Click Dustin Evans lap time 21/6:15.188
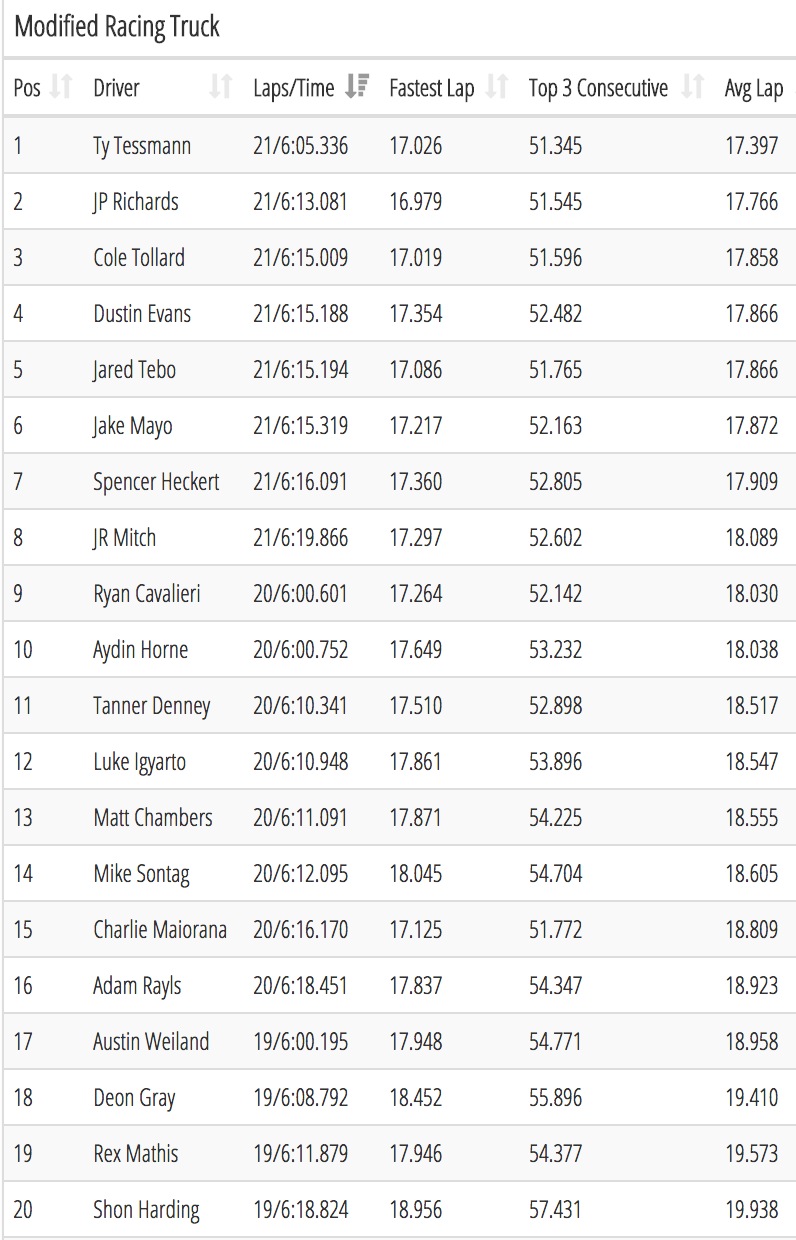The width and height of the screenshot is (796, 1240). 301,314
